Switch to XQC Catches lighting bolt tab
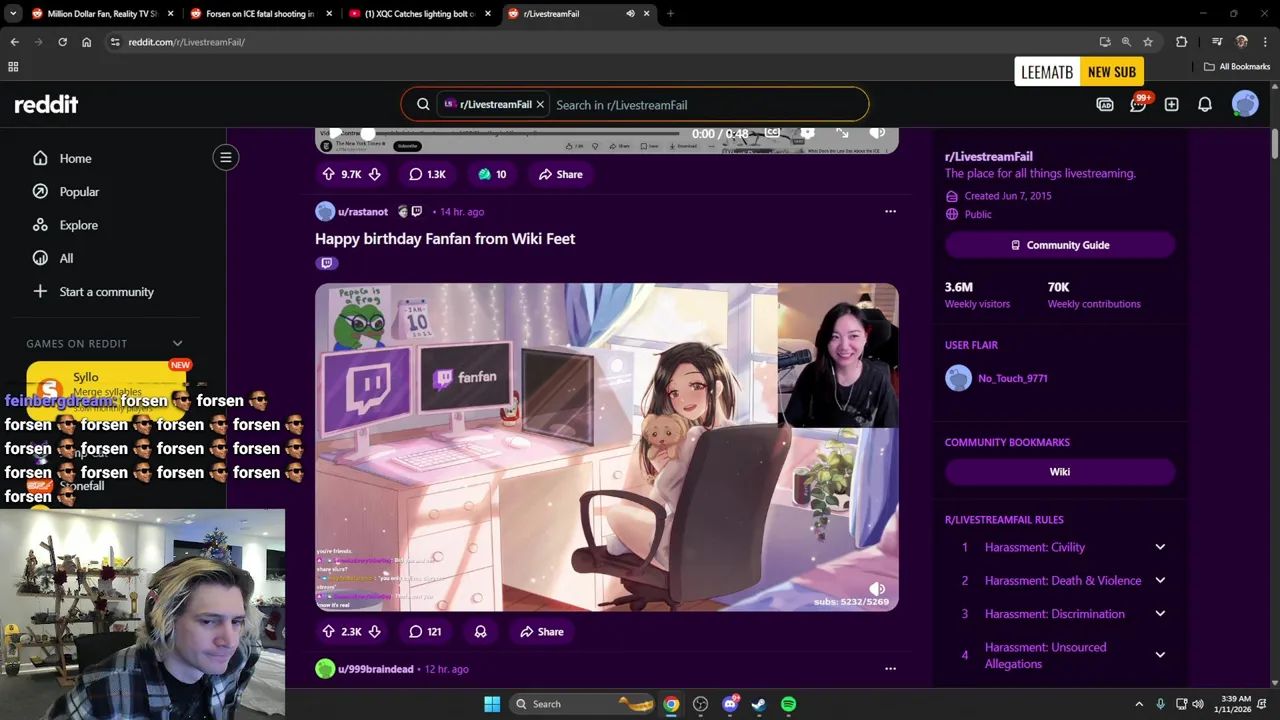Image resolution: width=1280 pixels, height=720 pixels. click(419, 14)
